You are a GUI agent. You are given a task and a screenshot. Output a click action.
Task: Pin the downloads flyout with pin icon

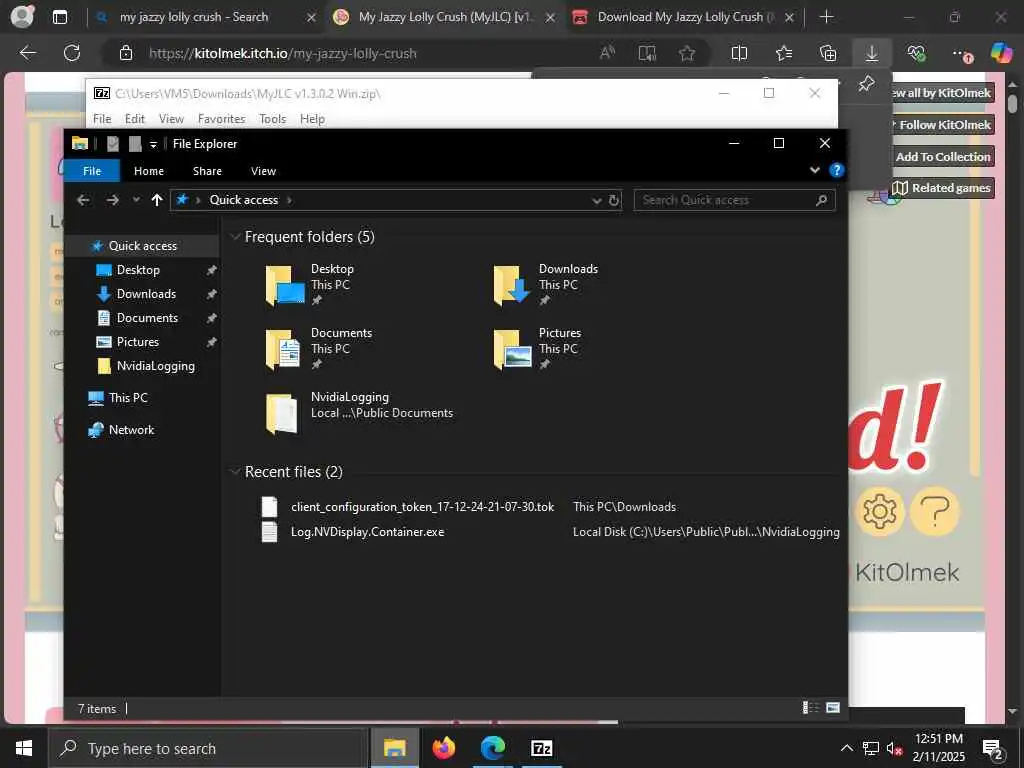(867, 84)
